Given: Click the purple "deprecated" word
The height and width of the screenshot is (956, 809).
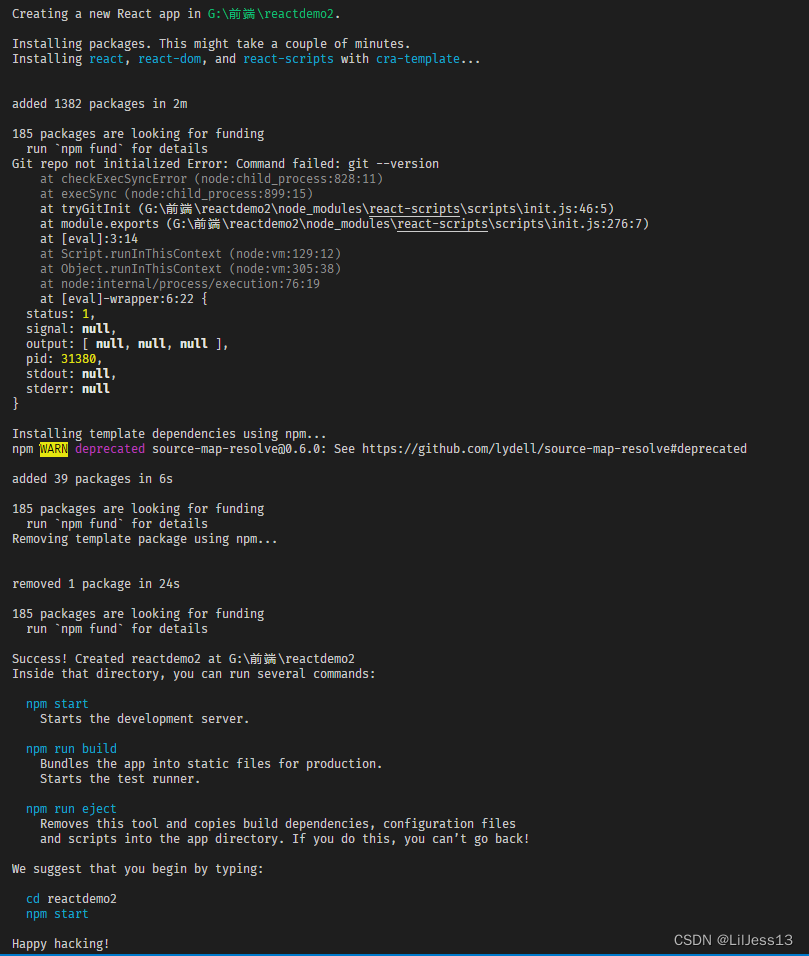Looking at the screenshot, I should [x=110, y=449].
